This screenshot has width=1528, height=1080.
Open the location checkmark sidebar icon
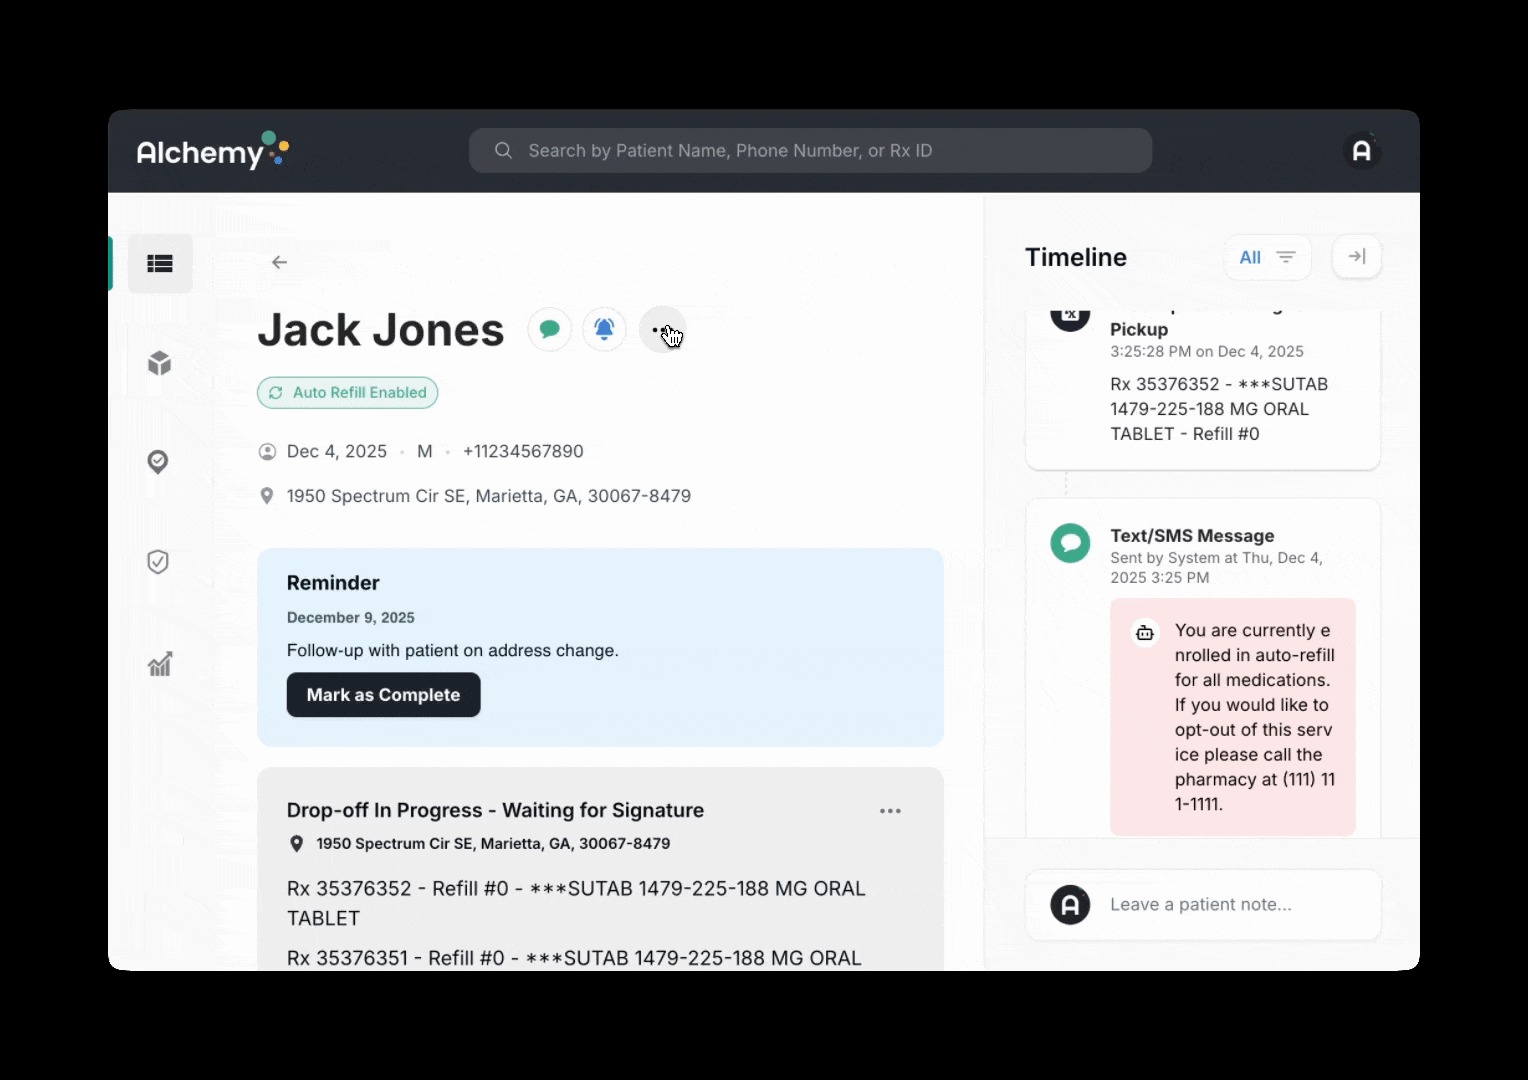158,462
